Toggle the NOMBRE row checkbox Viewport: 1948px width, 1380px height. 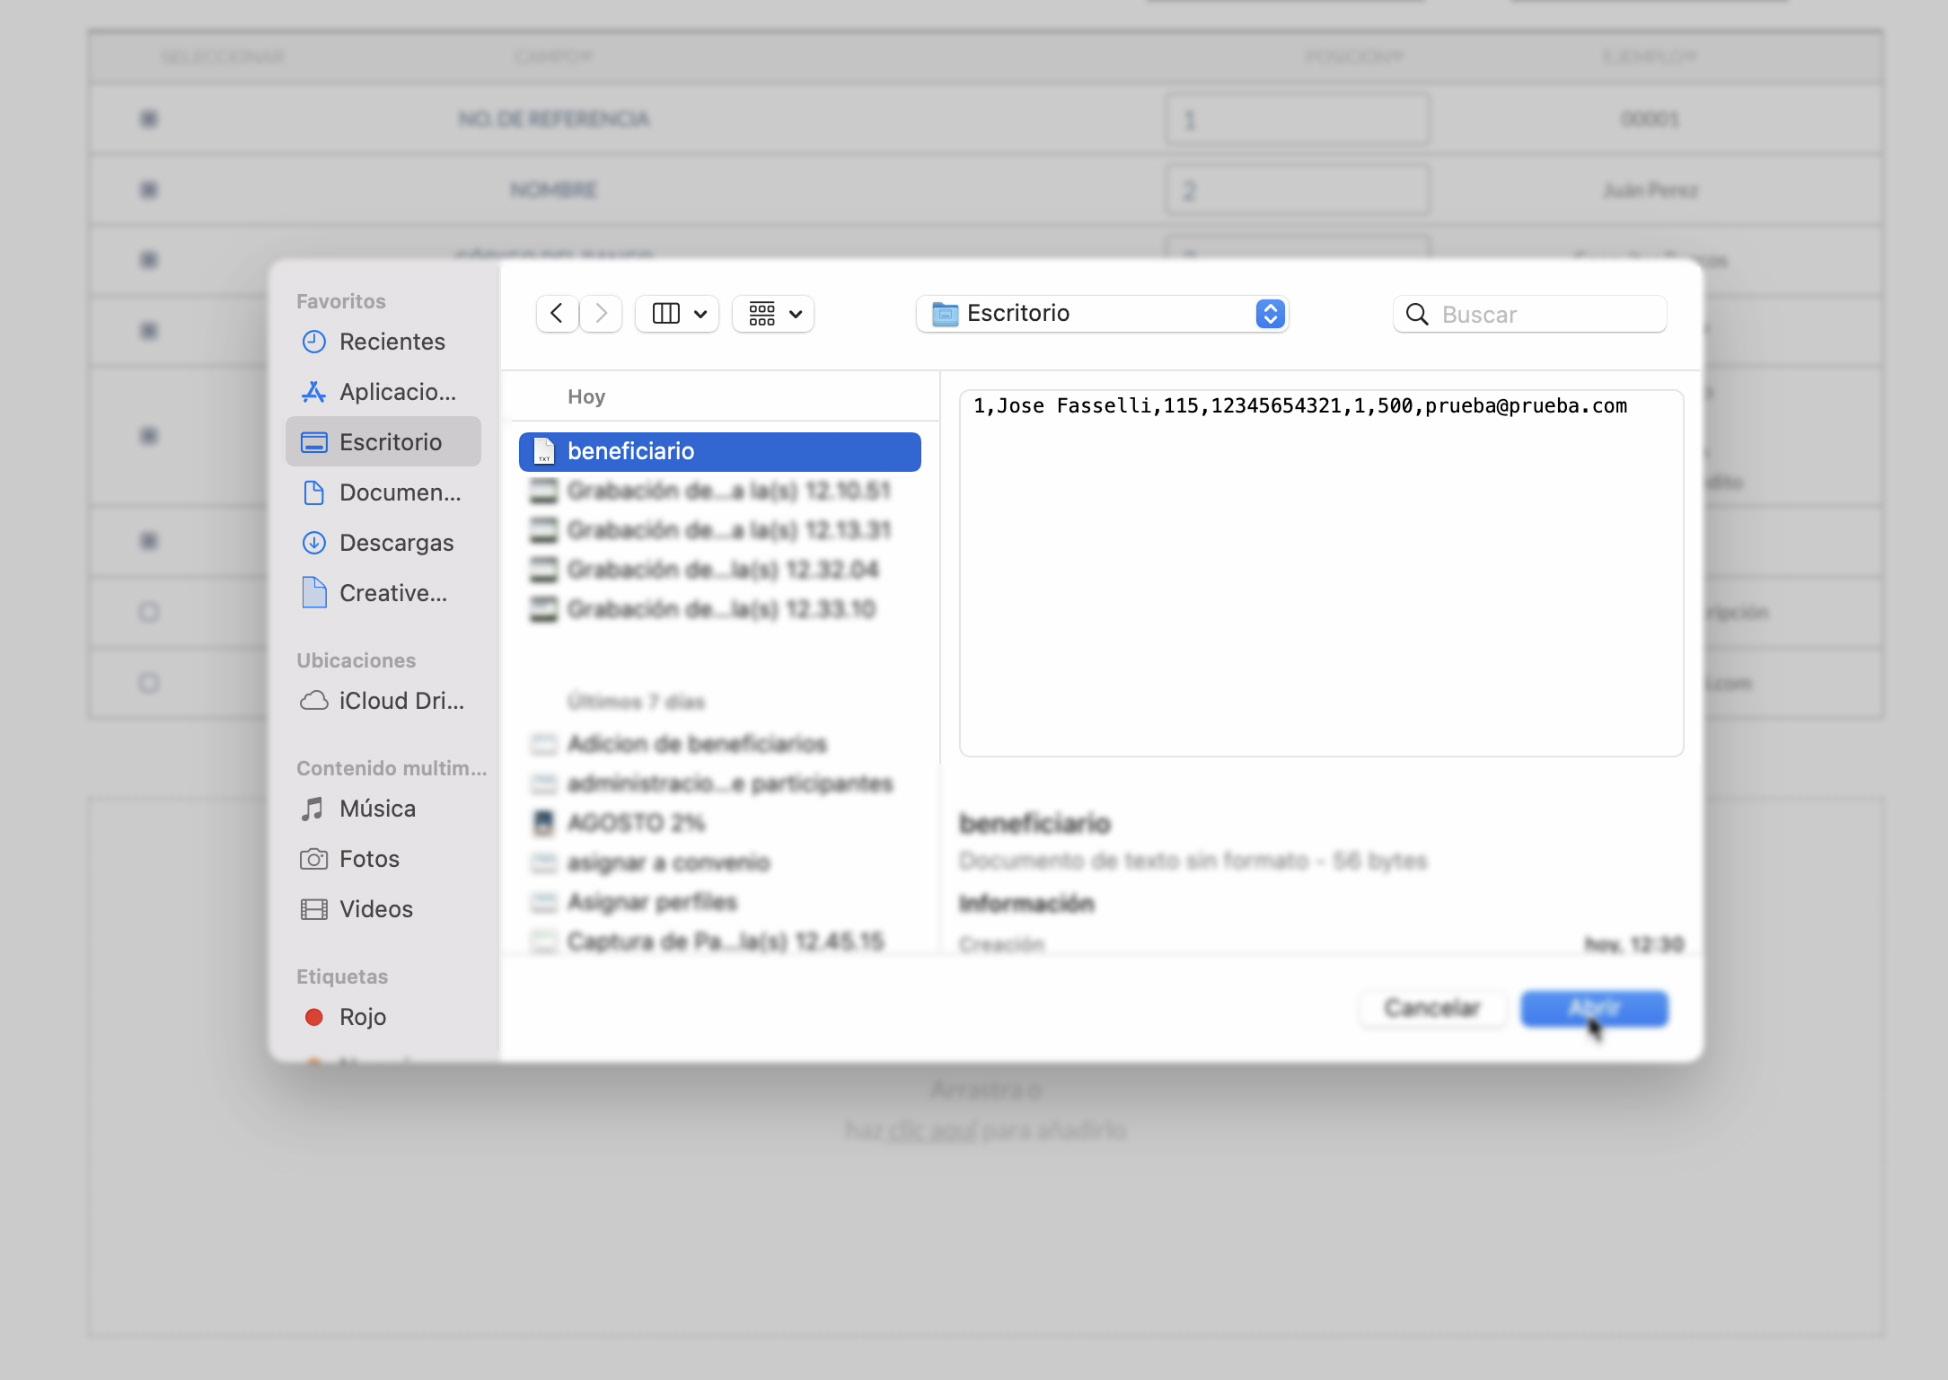(149, 190)
